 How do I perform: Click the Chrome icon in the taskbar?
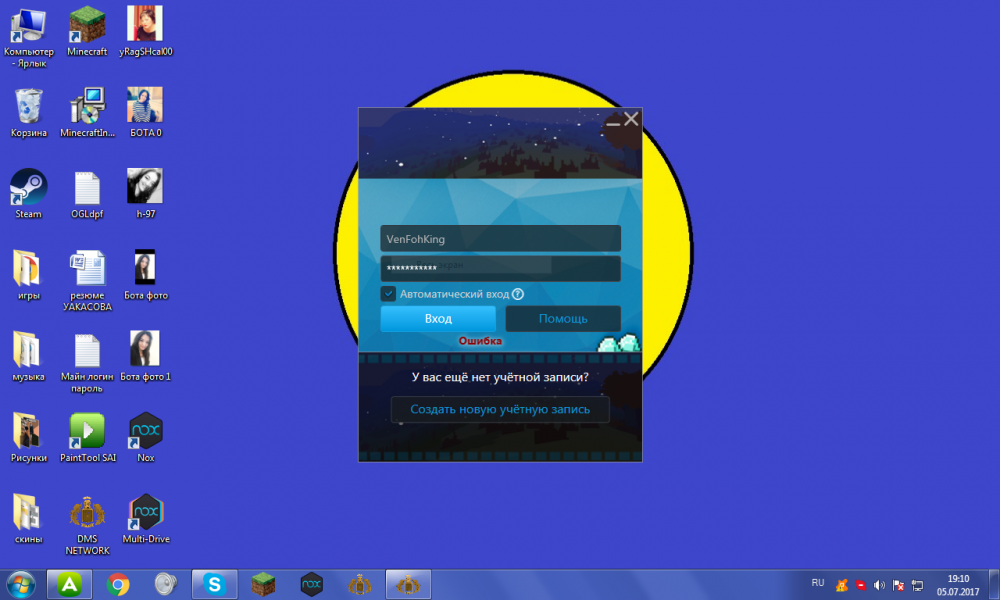coord(118,584)
